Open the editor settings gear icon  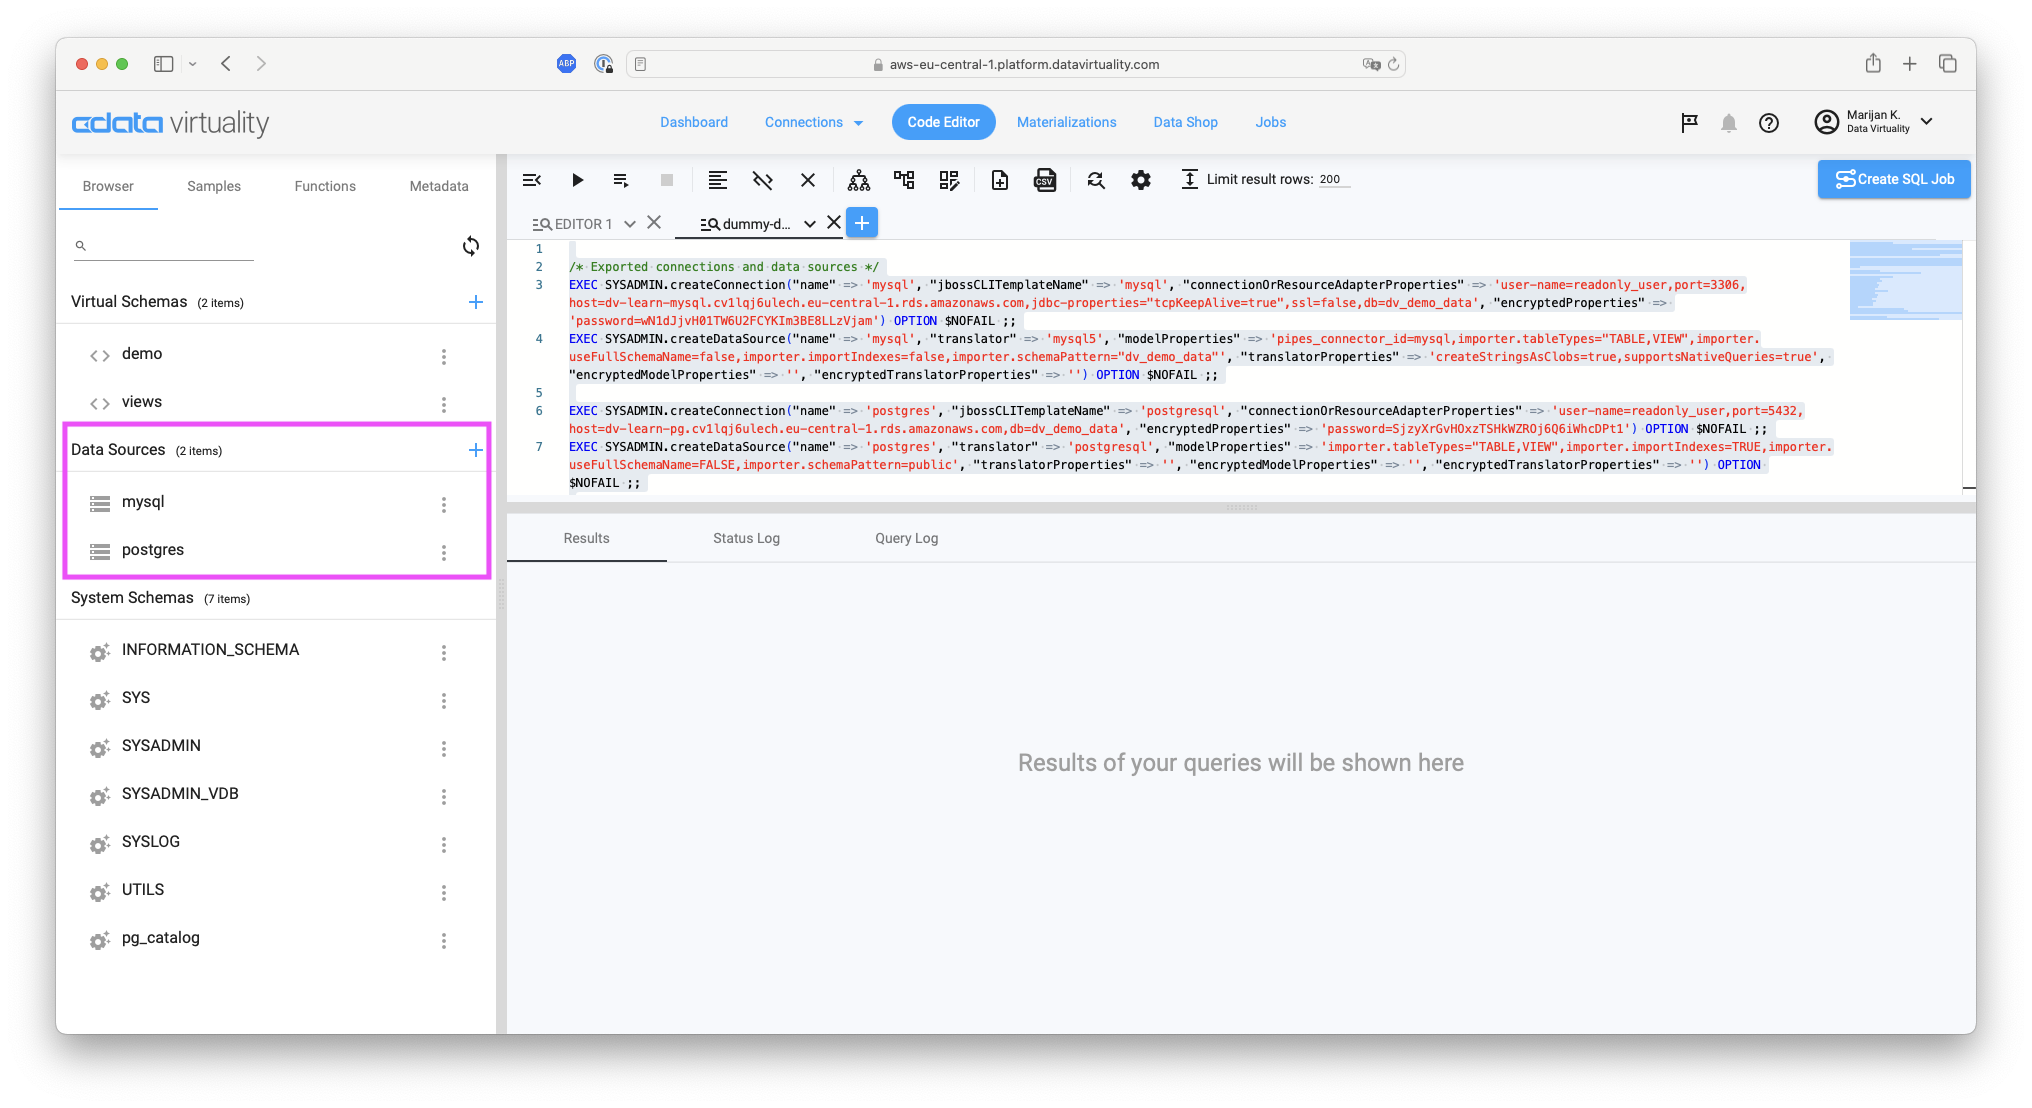[x=1140, y=180]
